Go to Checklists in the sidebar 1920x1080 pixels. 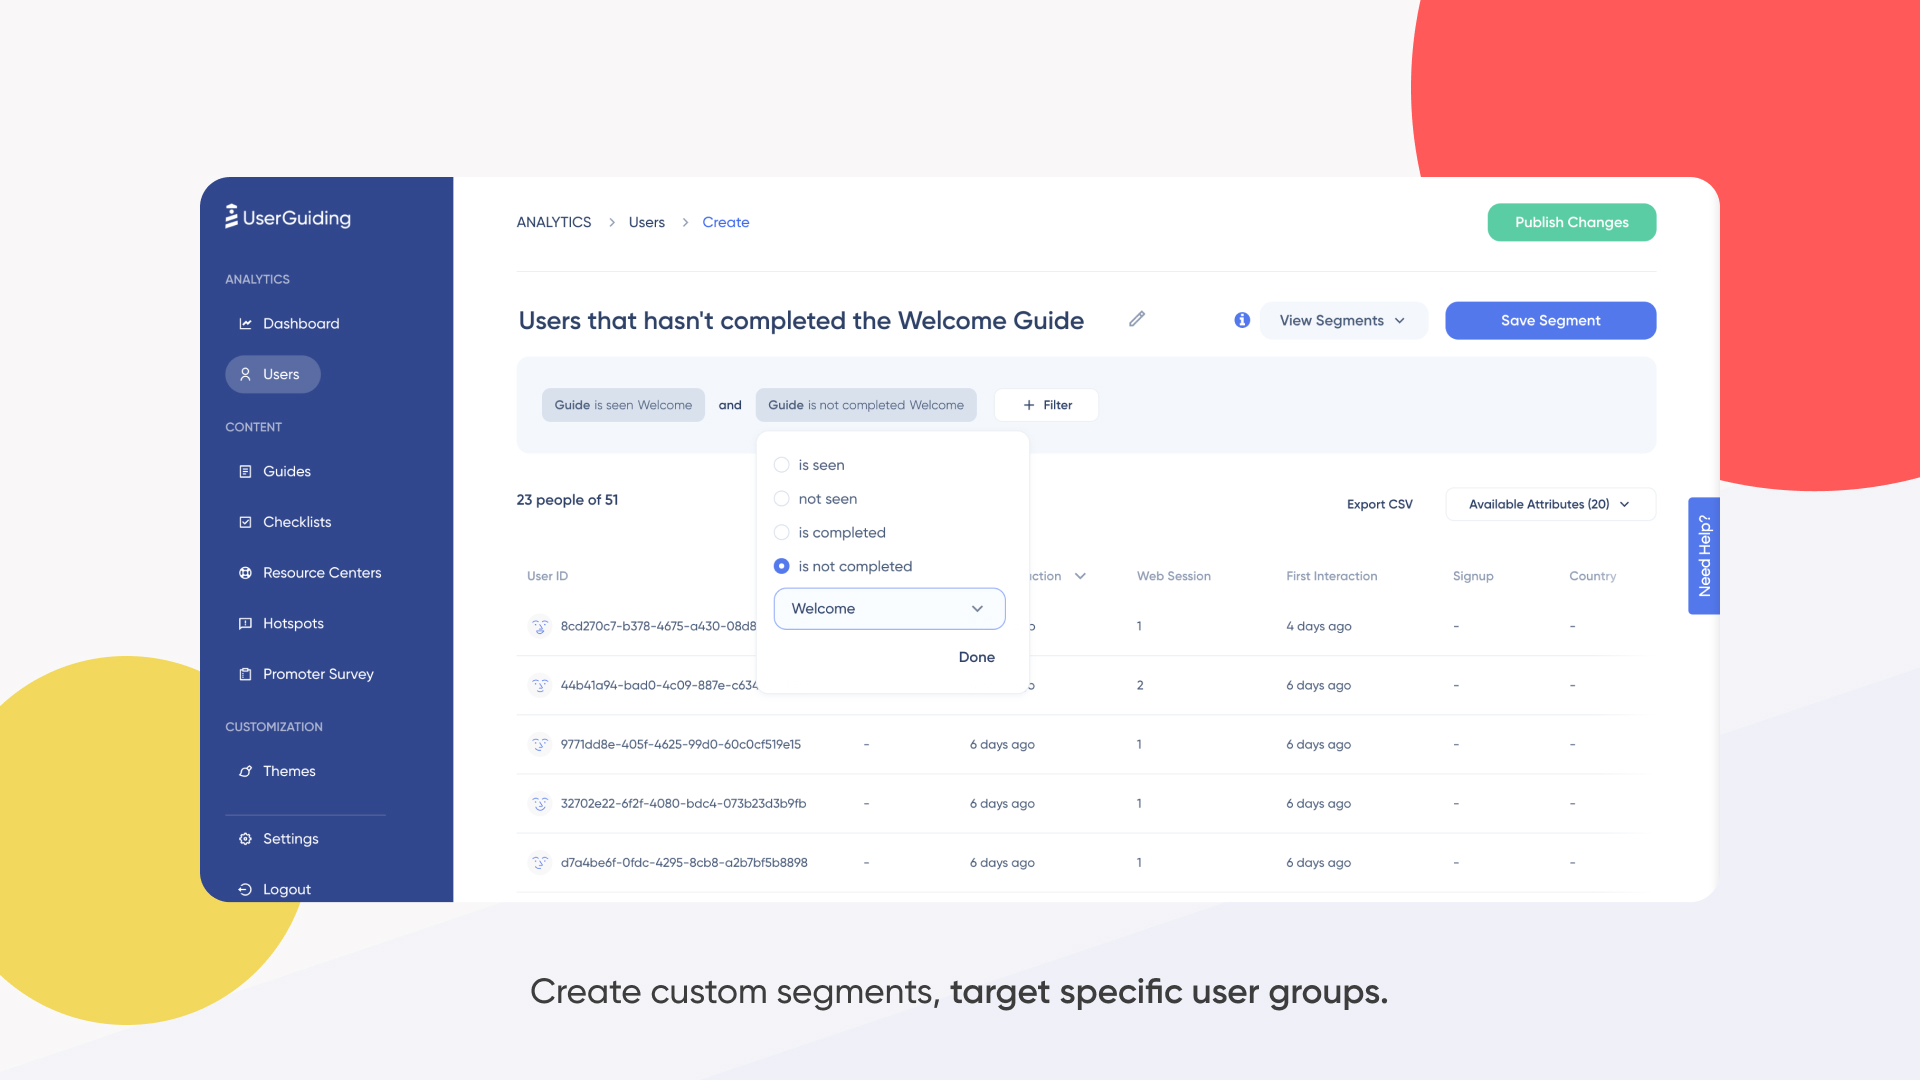click(x=296, y=522)
